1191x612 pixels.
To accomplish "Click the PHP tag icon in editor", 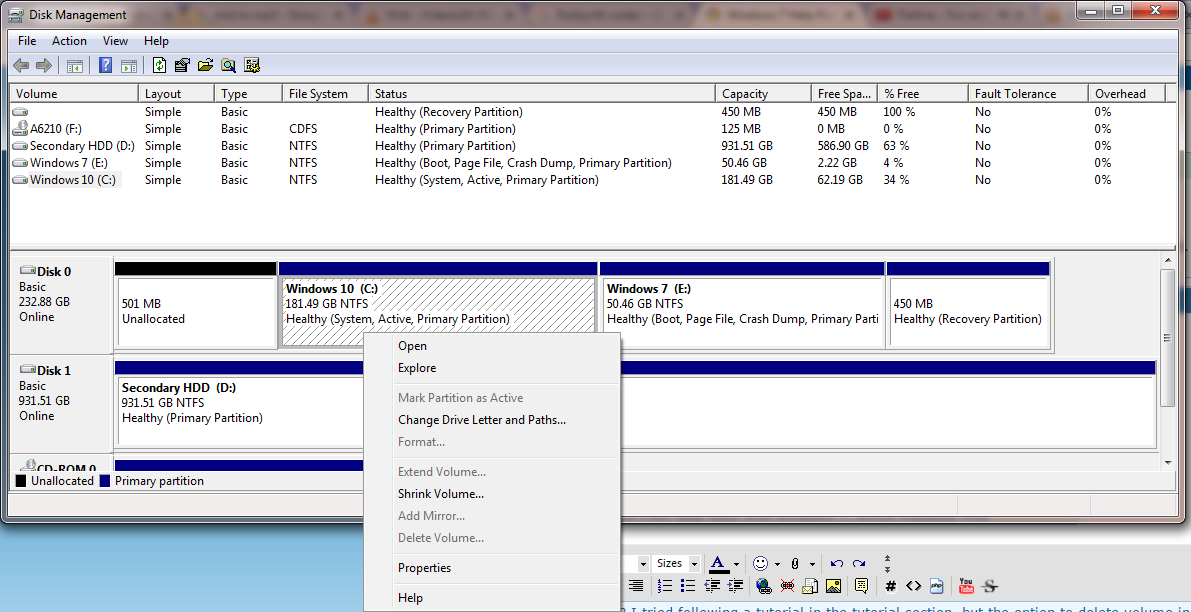I will [937, 585].
